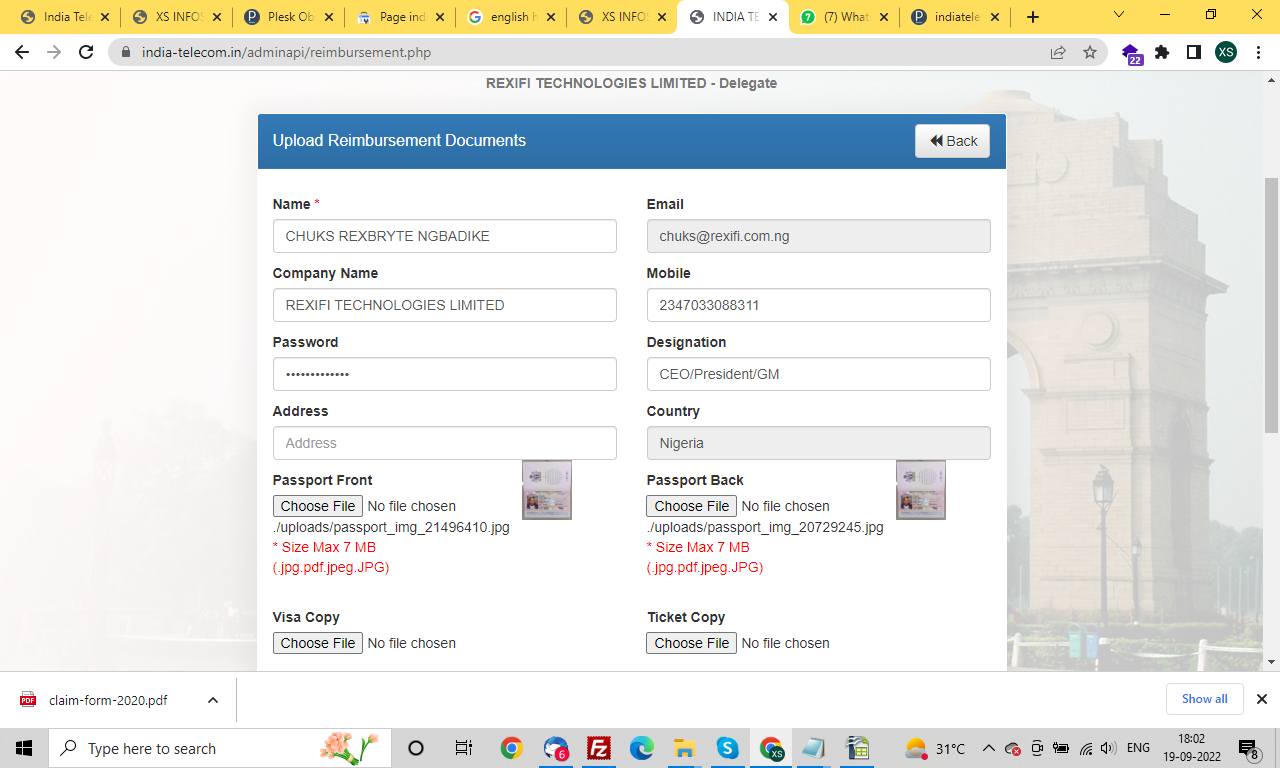This screenshot has height=768, width=1280.
Task: Click the Back button in form header
Action: (952, 141)
